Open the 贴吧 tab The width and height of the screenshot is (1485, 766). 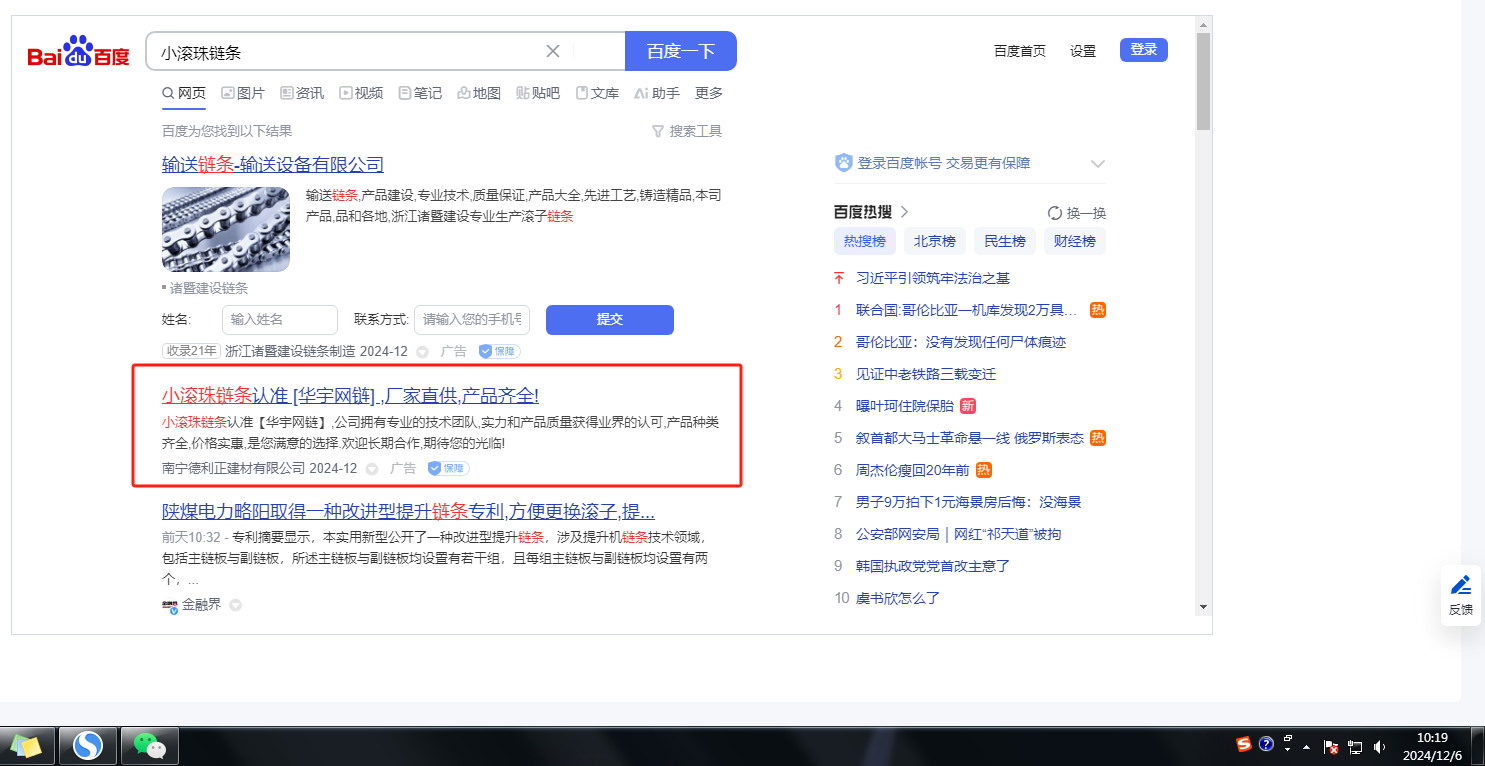tap(538, 93)
